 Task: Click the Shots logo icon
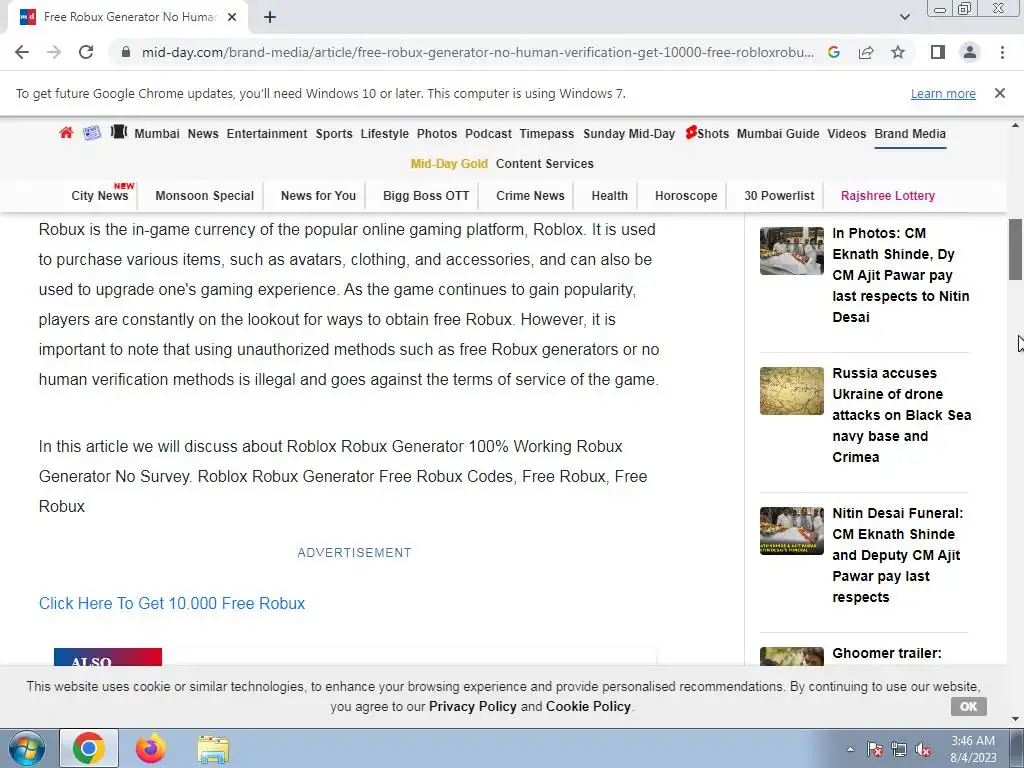tap(690, 133)
